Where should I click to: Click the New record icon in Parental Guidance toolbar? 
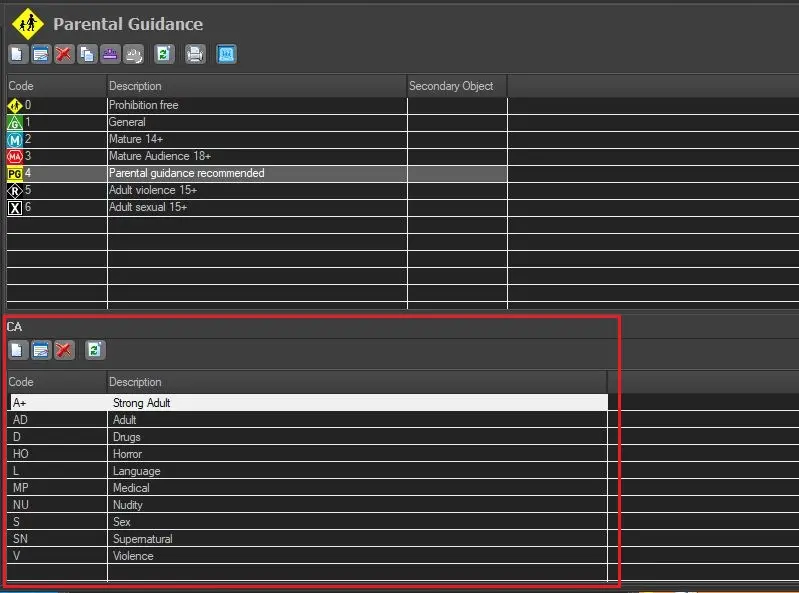point(18,54)
